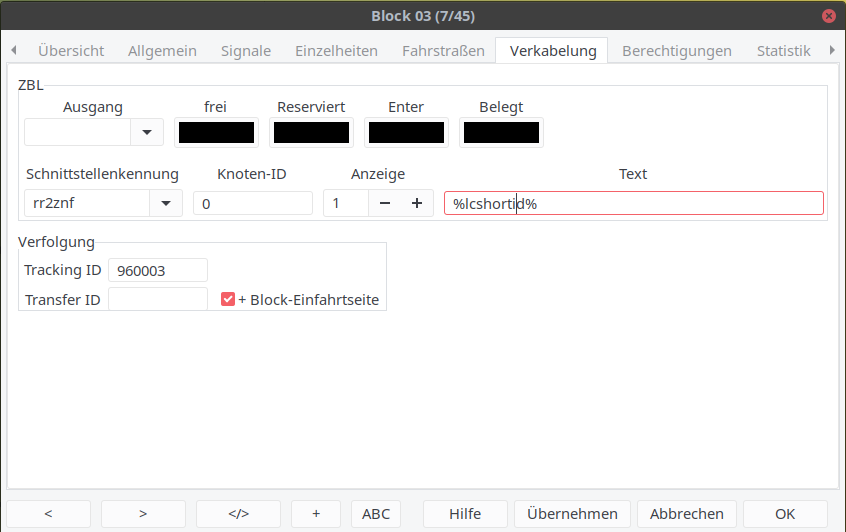Screen dimensions: 846x532
Task: Open XML view with </> button
Action: click(238, 514)
